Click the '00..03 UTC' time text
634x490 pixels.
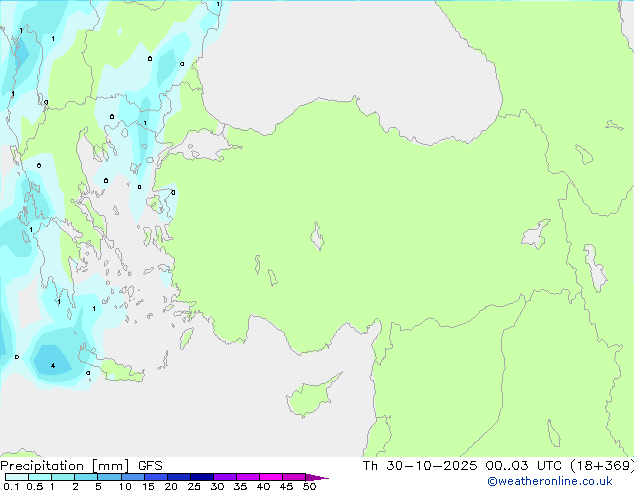[523, 466]
